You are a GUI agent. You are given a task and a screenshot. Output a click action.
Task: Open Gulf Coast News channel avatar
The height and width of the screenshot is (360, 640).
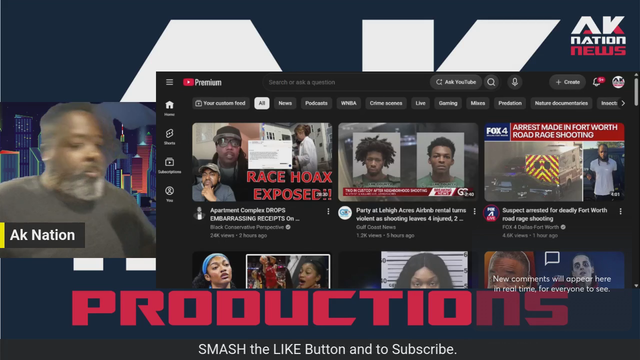pos(345,213)
